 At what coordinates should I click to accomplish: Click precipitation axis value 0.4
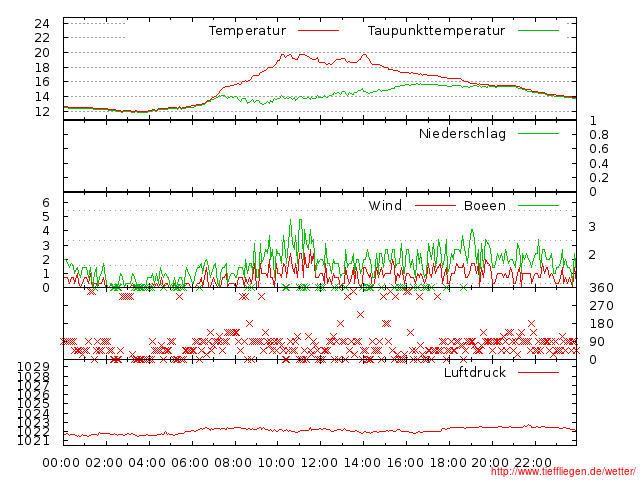coord(599,164)
